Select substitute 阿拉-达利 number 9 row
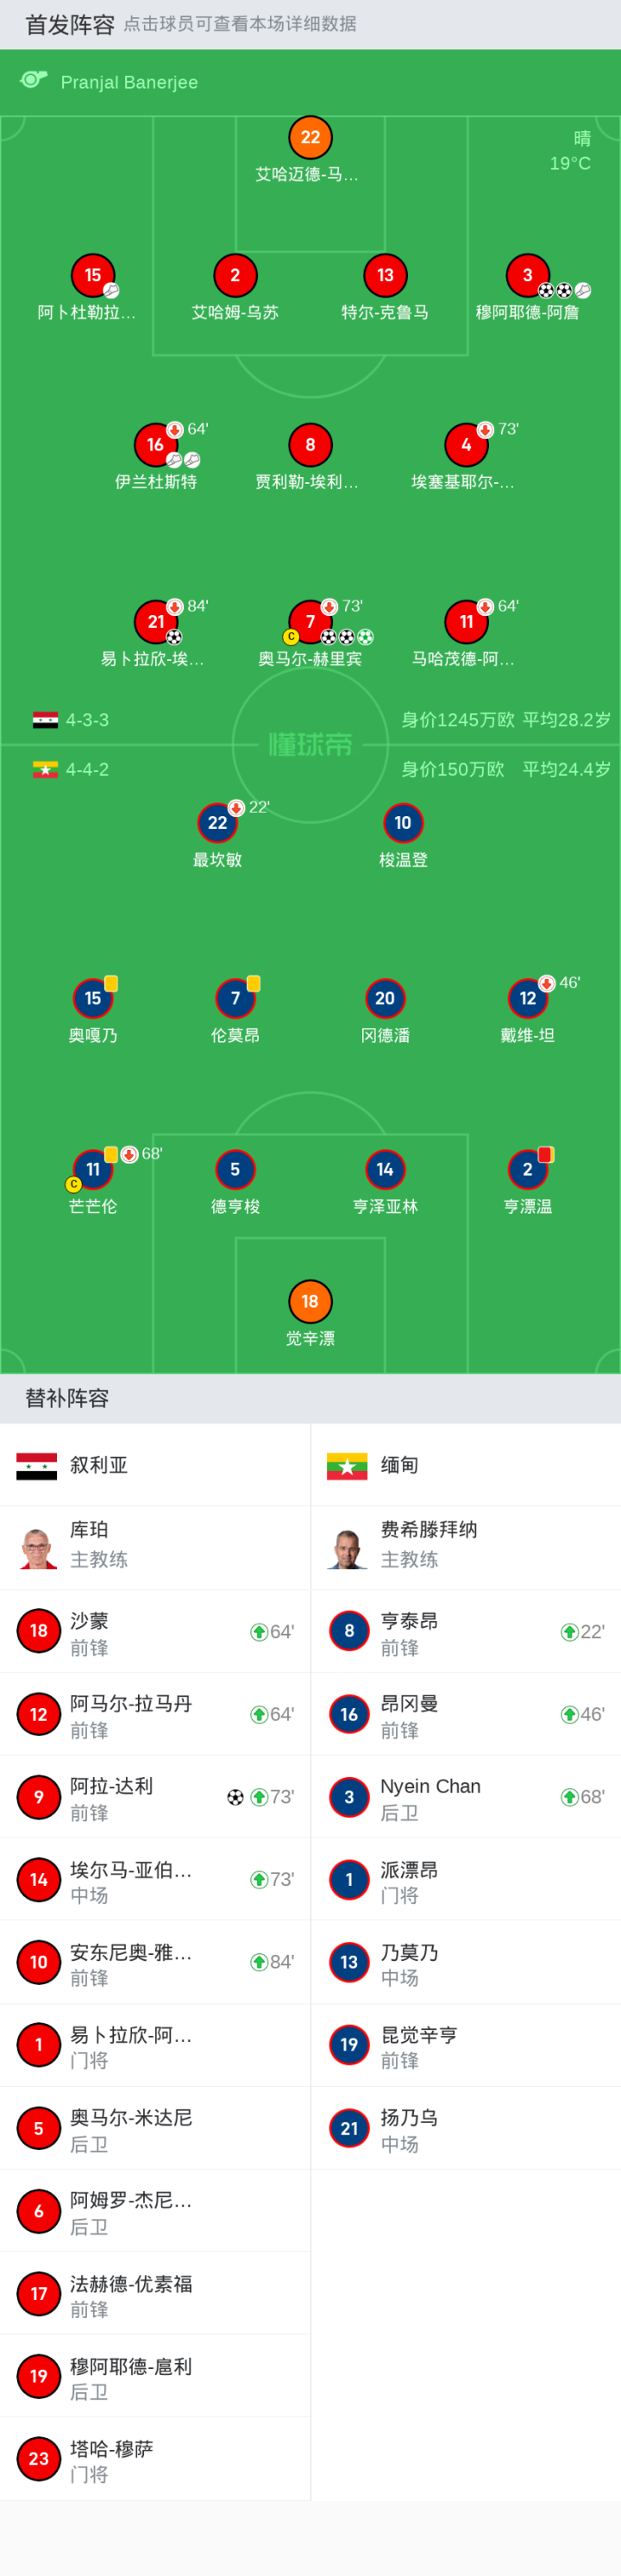 [x=155, y=1797]
